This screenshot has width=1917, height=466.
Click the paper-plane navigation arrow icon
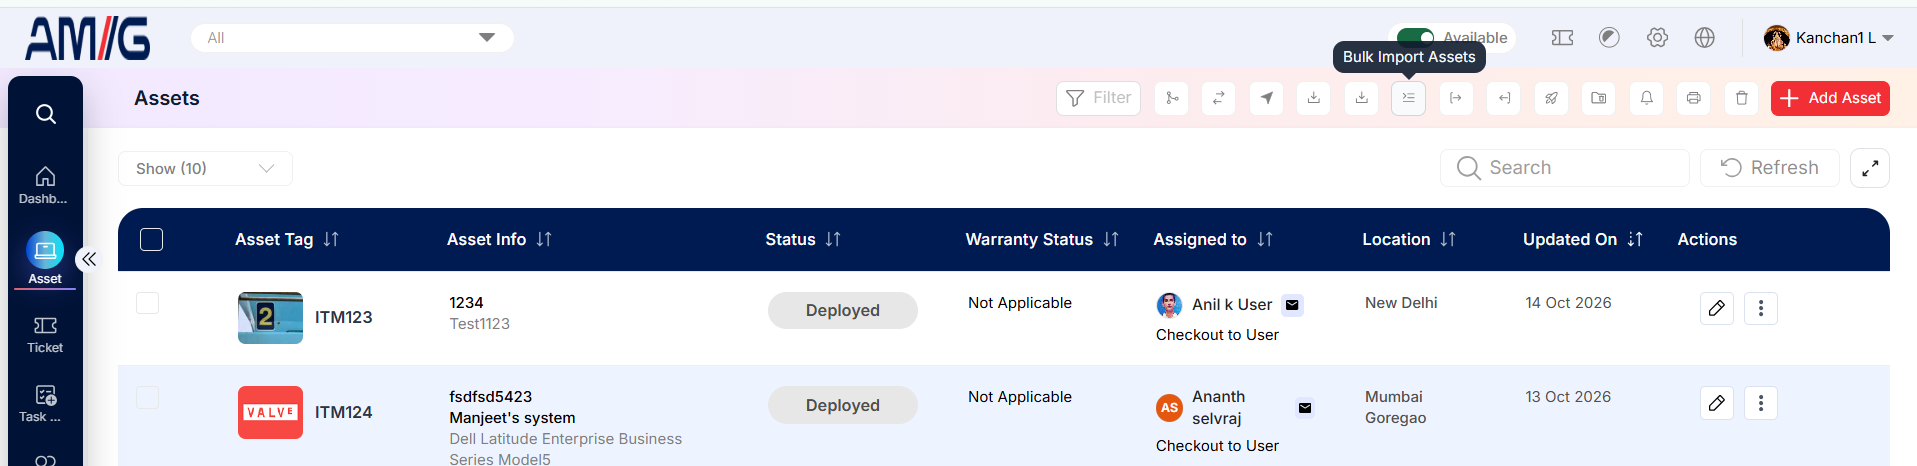tap(1267, 98)
